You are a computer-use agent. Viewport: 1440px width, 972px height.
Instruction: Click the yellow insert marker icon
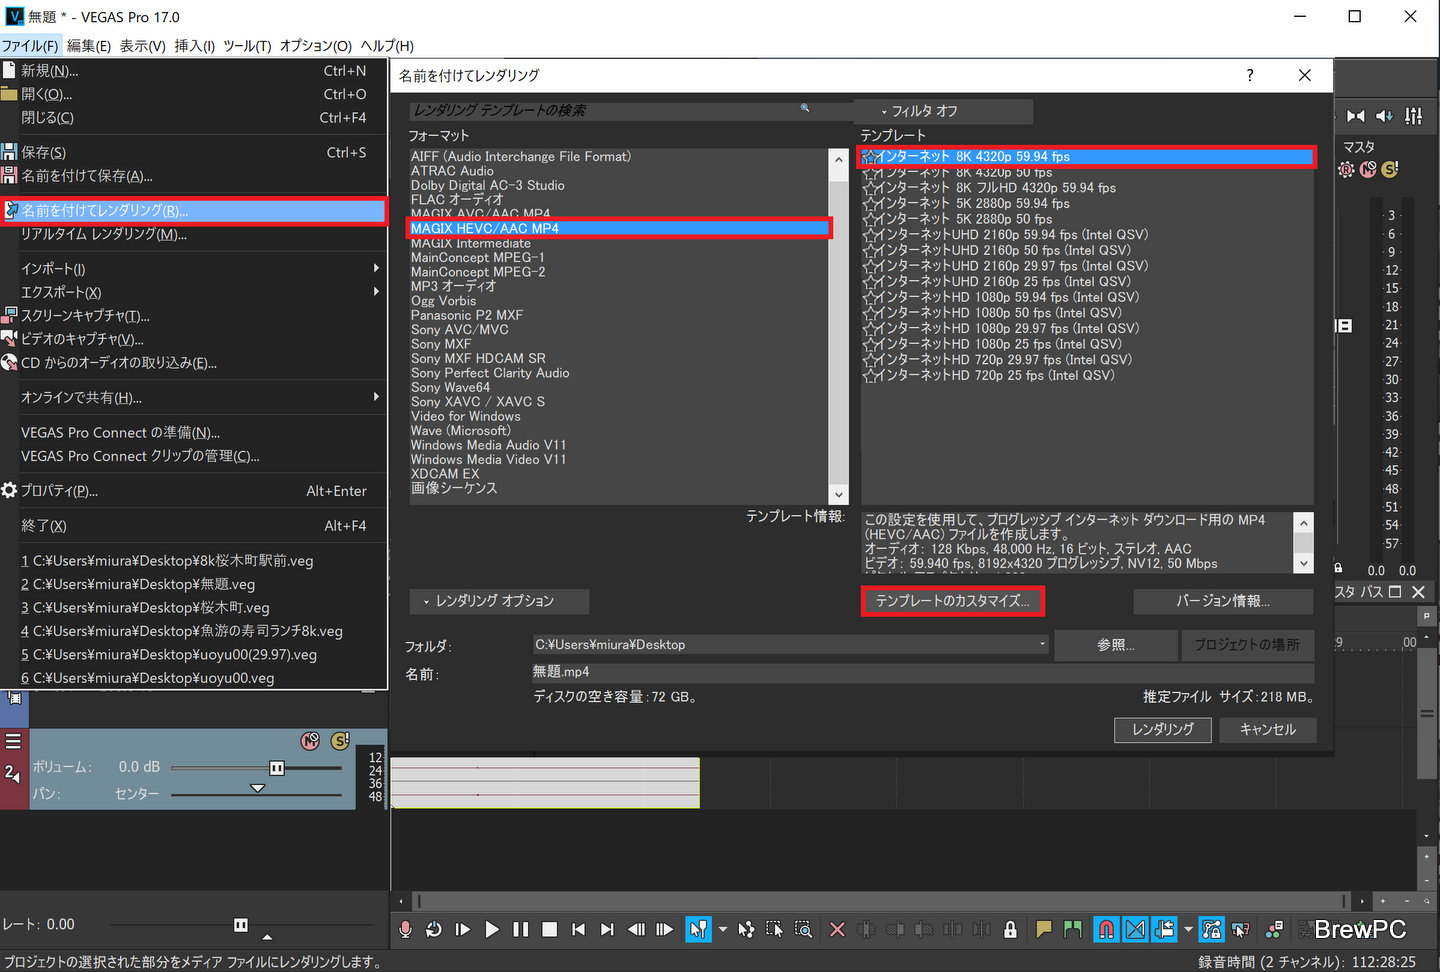tap(1043, 929)
